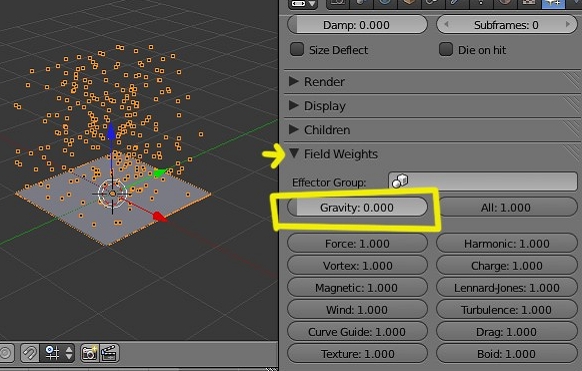Click the Turbulence weight slider

click(x=506, y=309)
